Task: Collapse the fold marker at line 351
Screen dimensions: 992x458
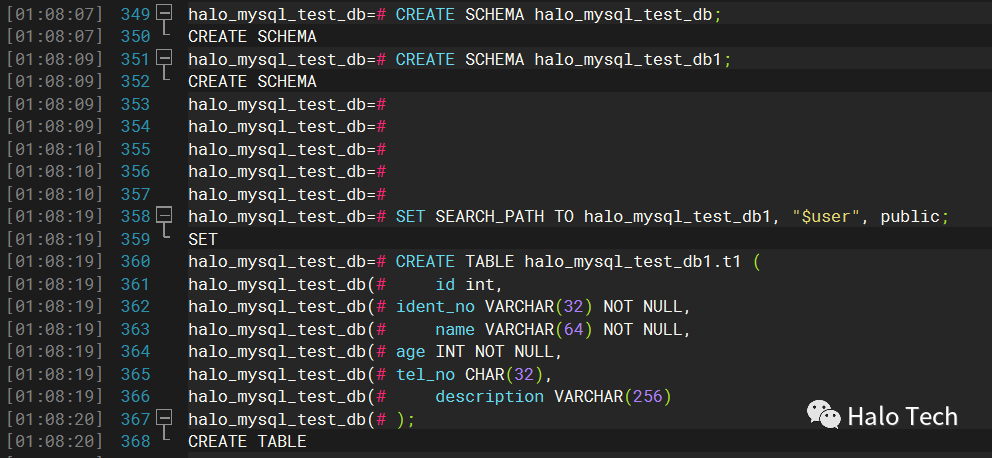Action: (164, 59)
